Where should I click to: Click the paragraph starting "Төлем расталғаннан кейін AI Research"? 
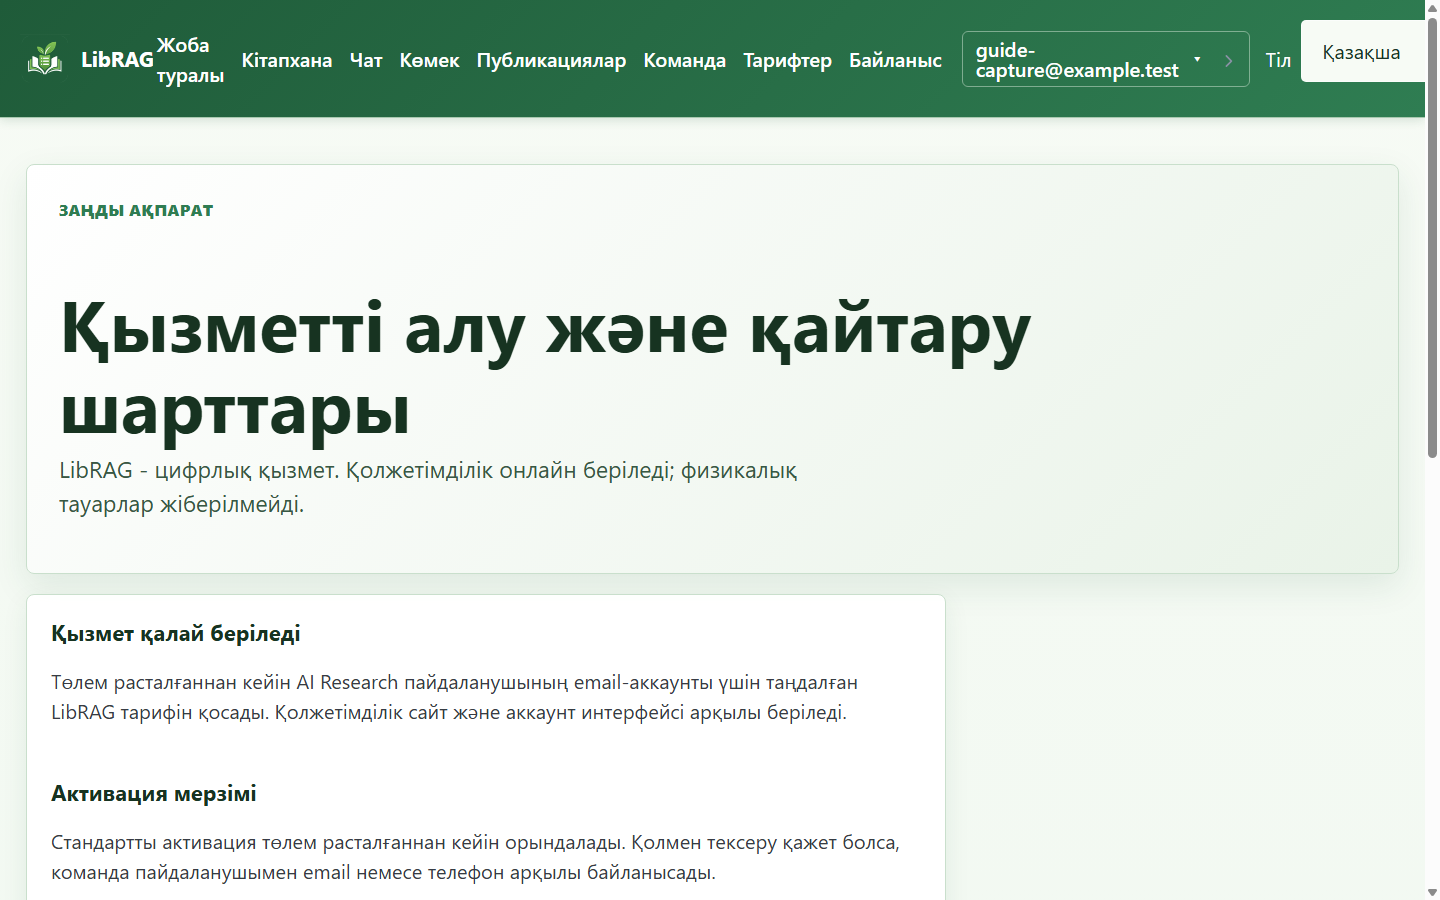coord(454,697)
